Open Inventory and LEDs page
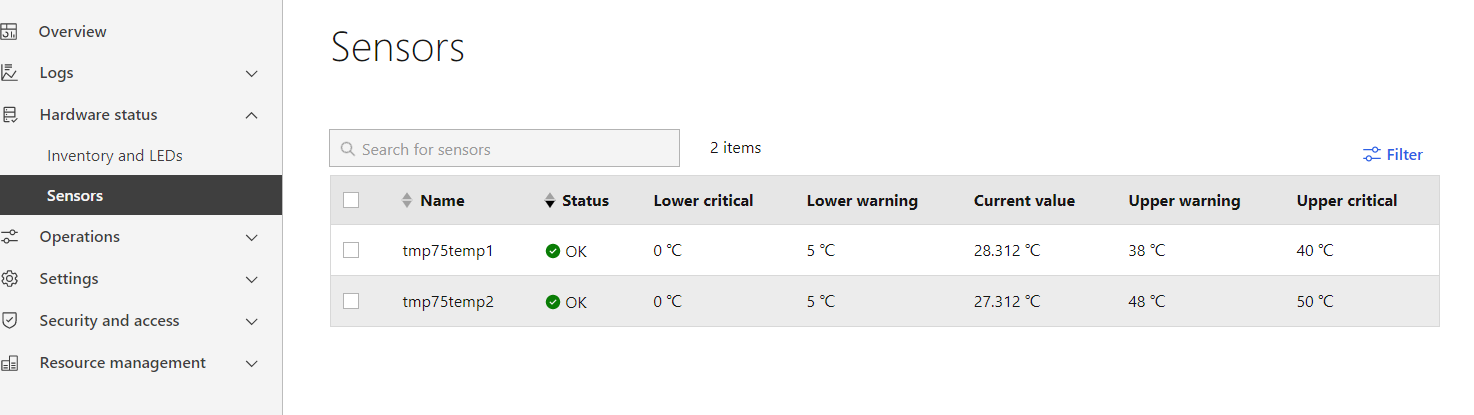This screenshot has height=415, width=1474. [x=114, y=156]
